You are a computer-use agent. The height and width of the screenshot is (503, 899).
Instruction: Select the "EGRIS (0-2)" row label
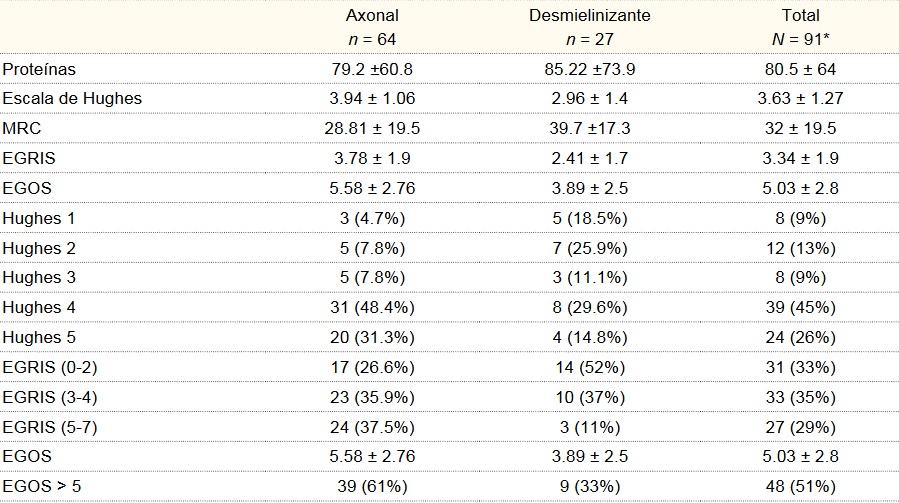50,367
